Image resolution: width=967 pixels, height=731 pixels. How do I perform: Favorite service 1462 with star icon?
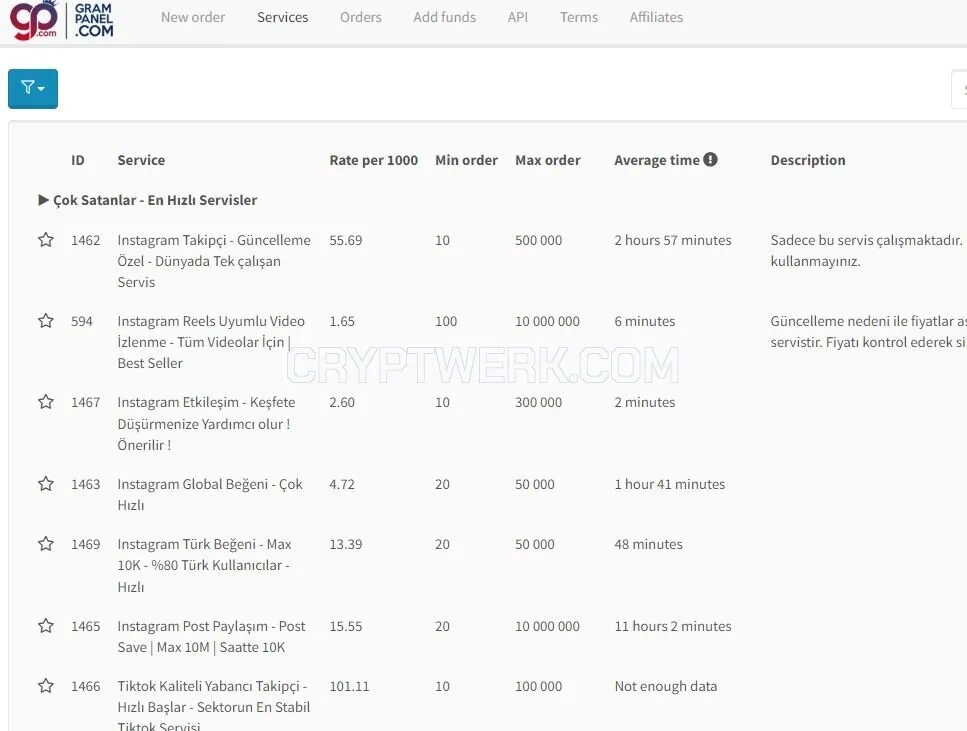click(46, 239)
